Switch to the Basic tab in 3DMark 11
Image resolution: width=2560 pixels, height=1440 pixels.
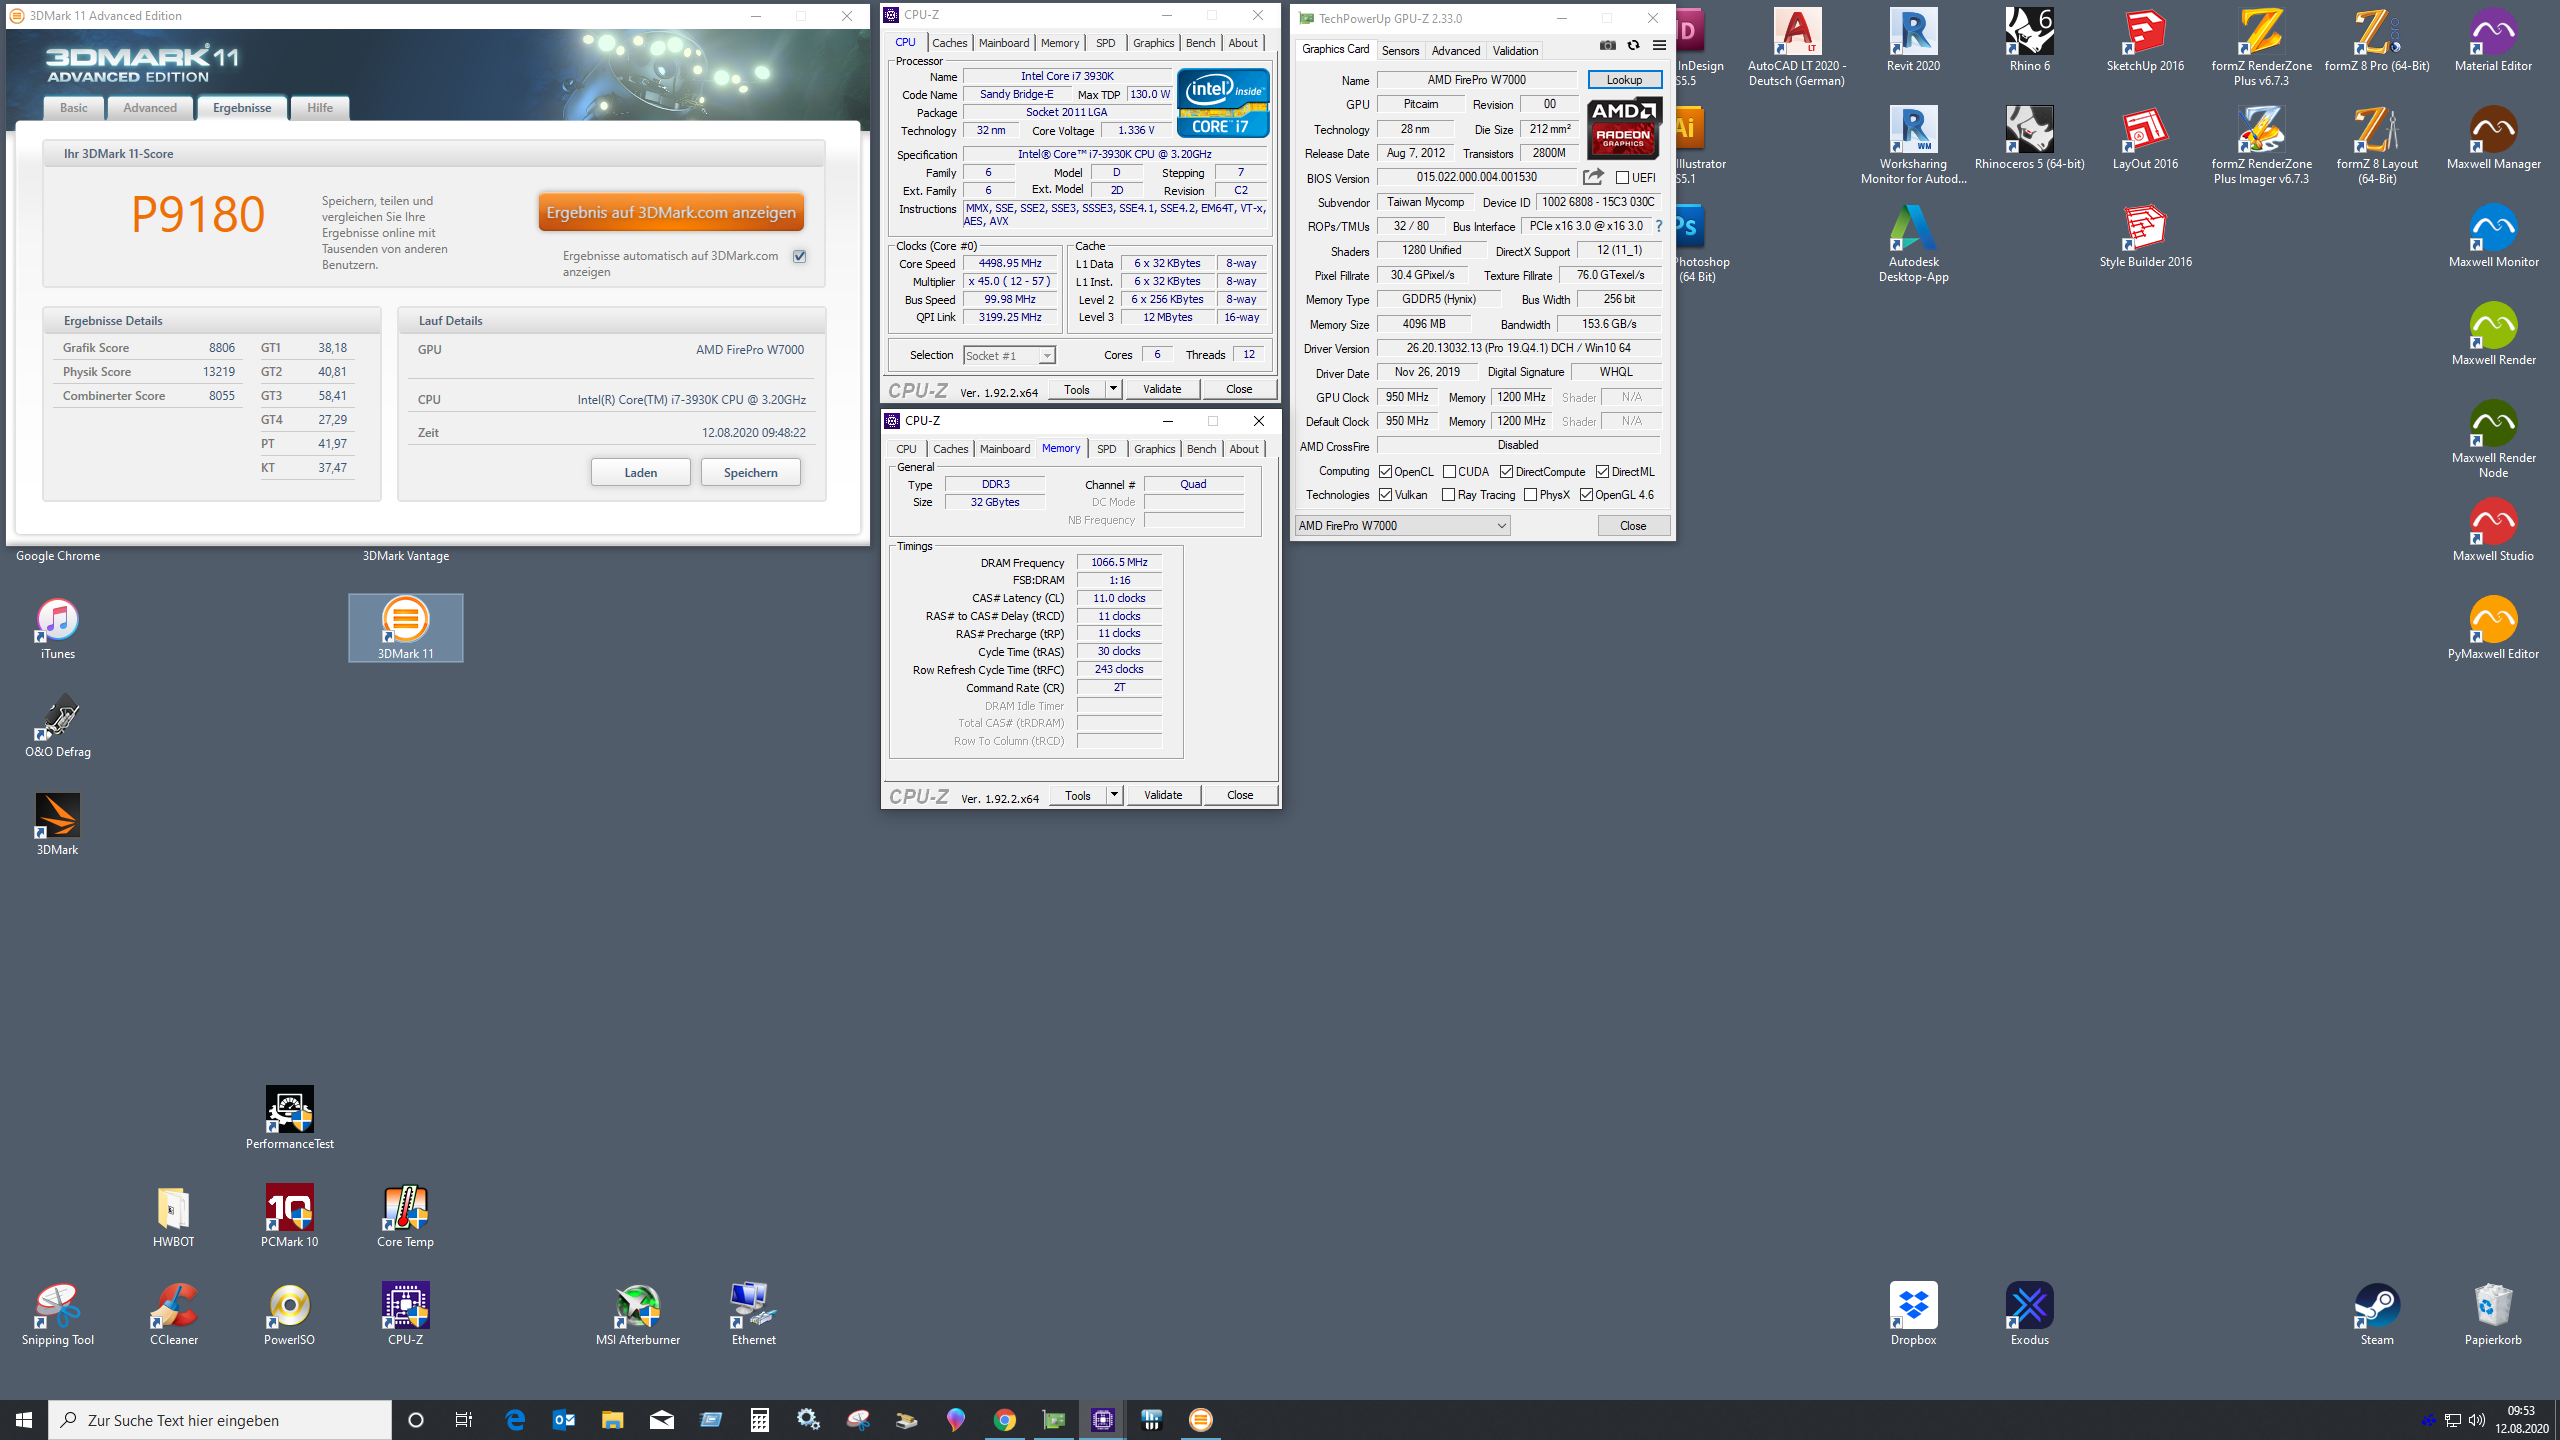pyautogui.click(x=73, y=107)
